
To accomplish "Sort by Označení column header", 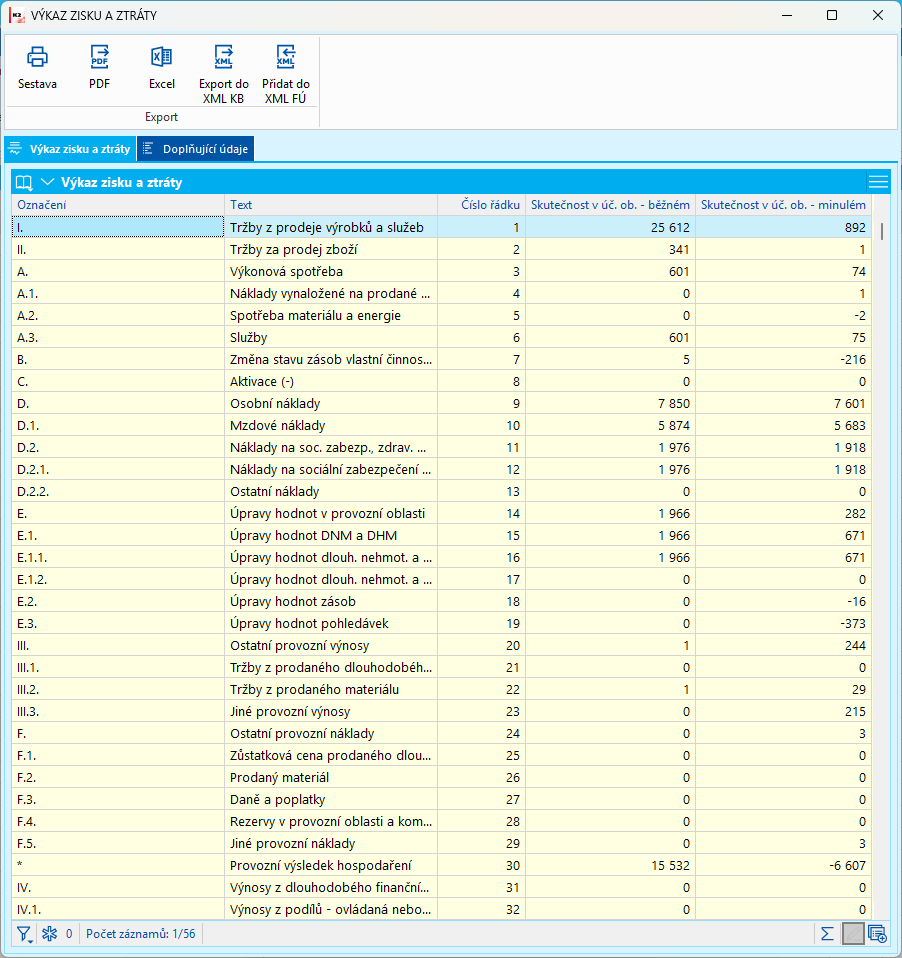I will (118, 205).
